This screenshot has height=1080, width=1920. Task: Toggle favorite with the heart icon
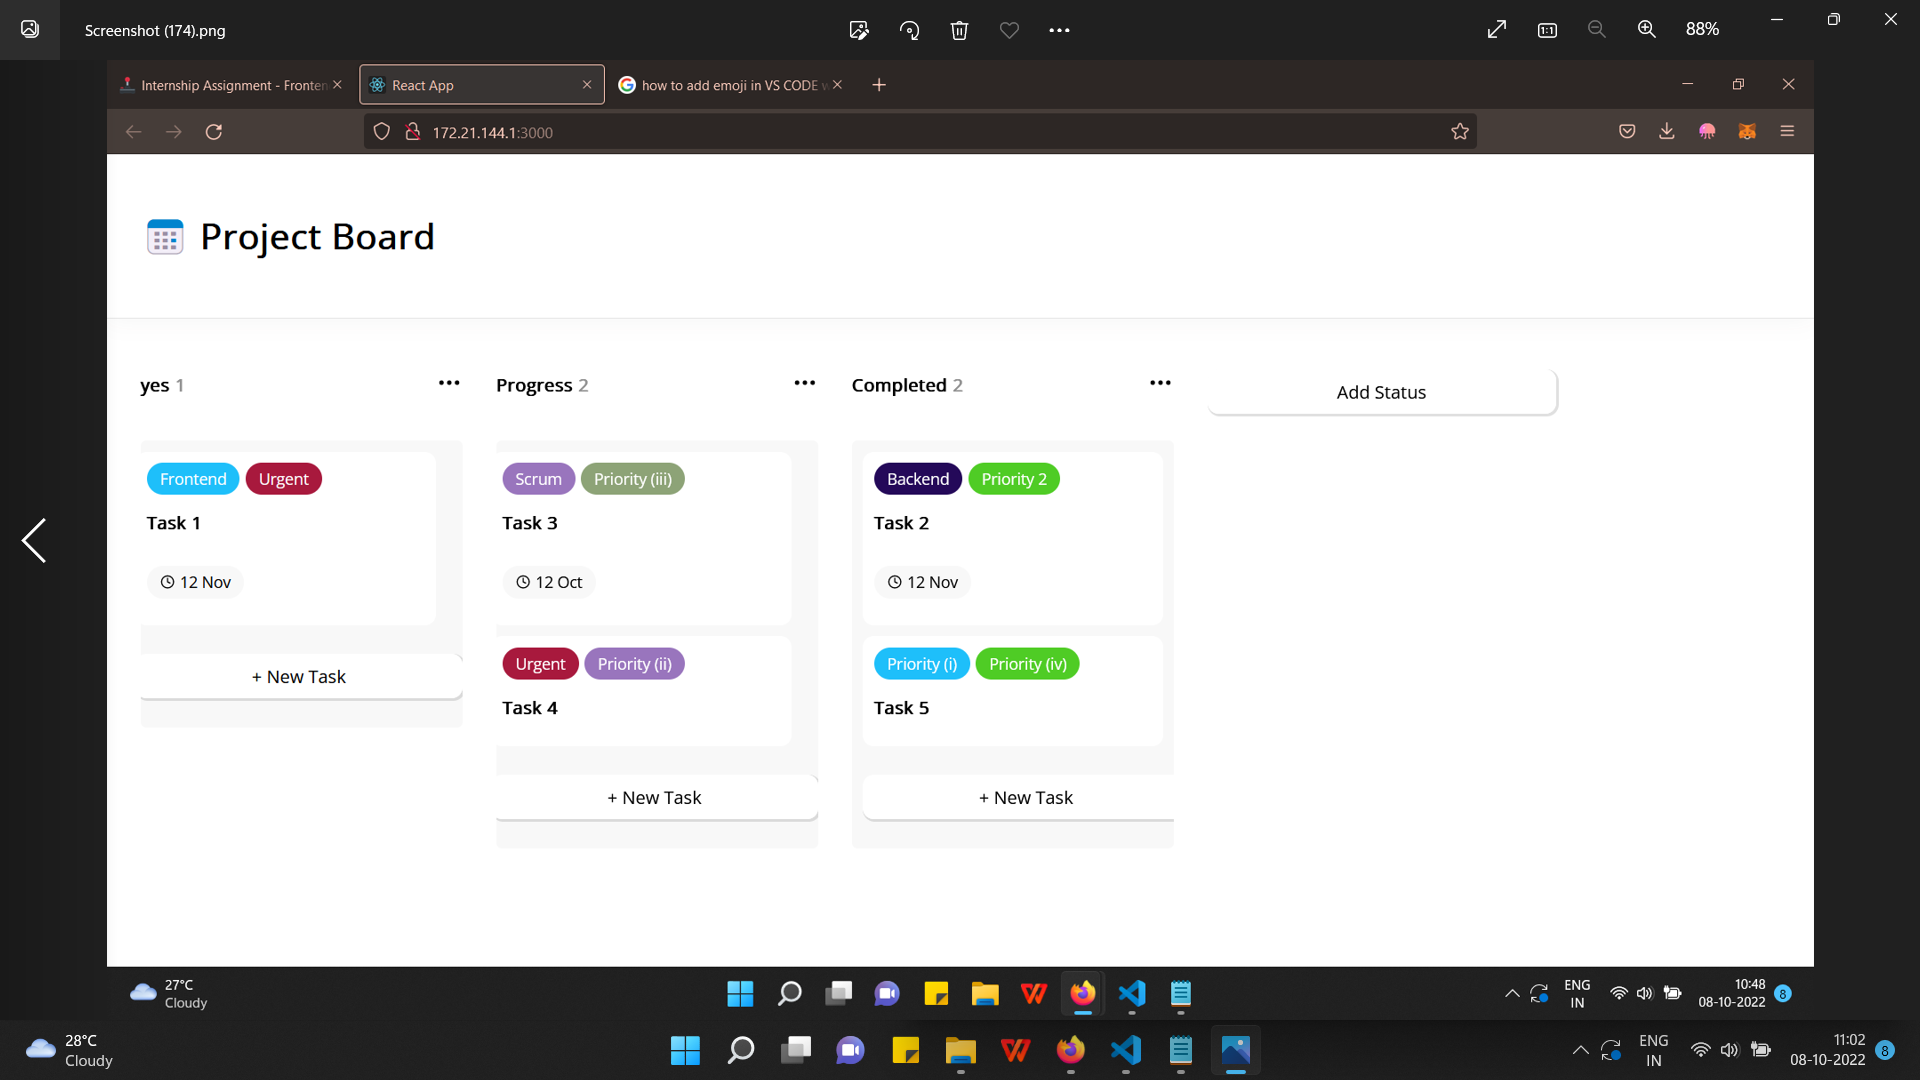1009,30
